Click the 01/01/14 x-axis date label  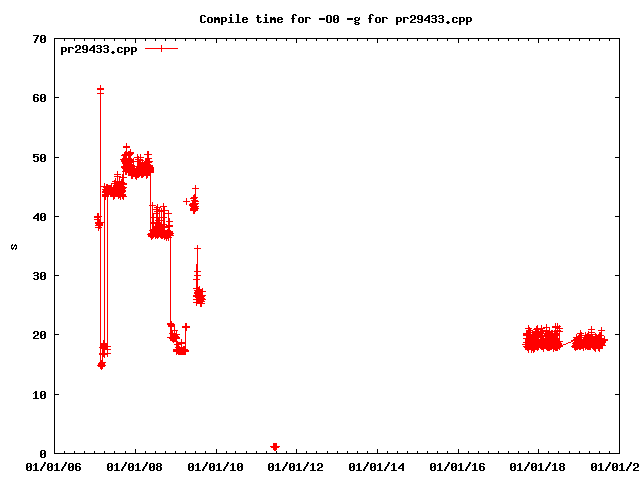[377, 466]
